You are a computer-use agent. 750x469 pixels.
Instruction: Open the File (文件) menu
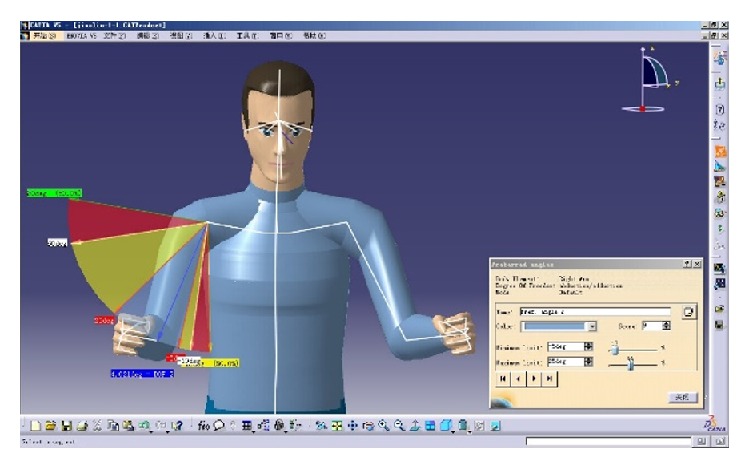[x=115, y=36]
